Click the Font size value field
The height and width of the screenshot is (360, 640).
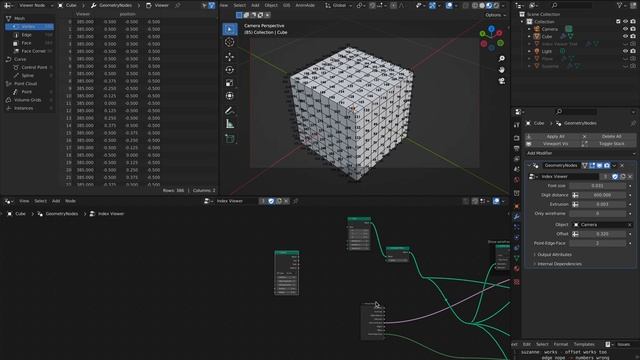(598, 186)
